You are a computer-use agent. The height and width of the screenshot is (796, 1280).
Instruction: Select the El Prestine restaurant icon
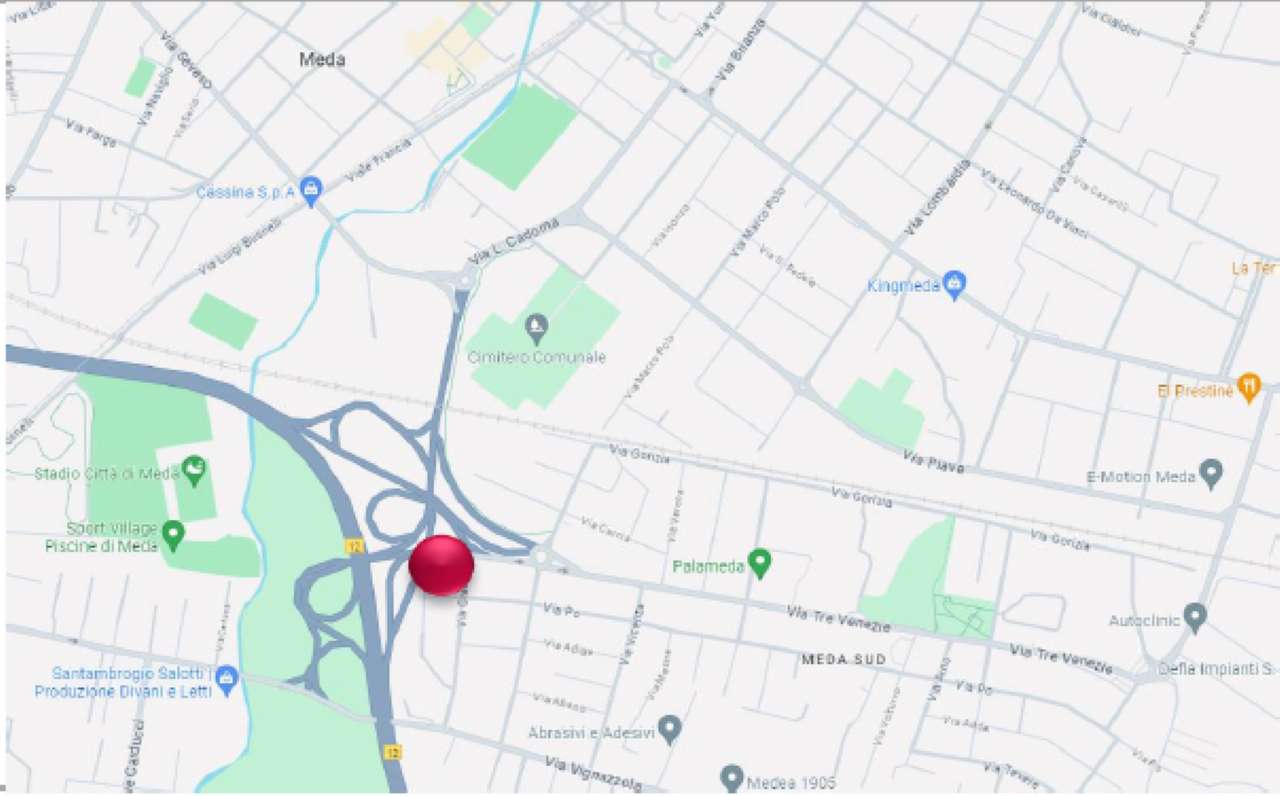[x=1249, y=388]
